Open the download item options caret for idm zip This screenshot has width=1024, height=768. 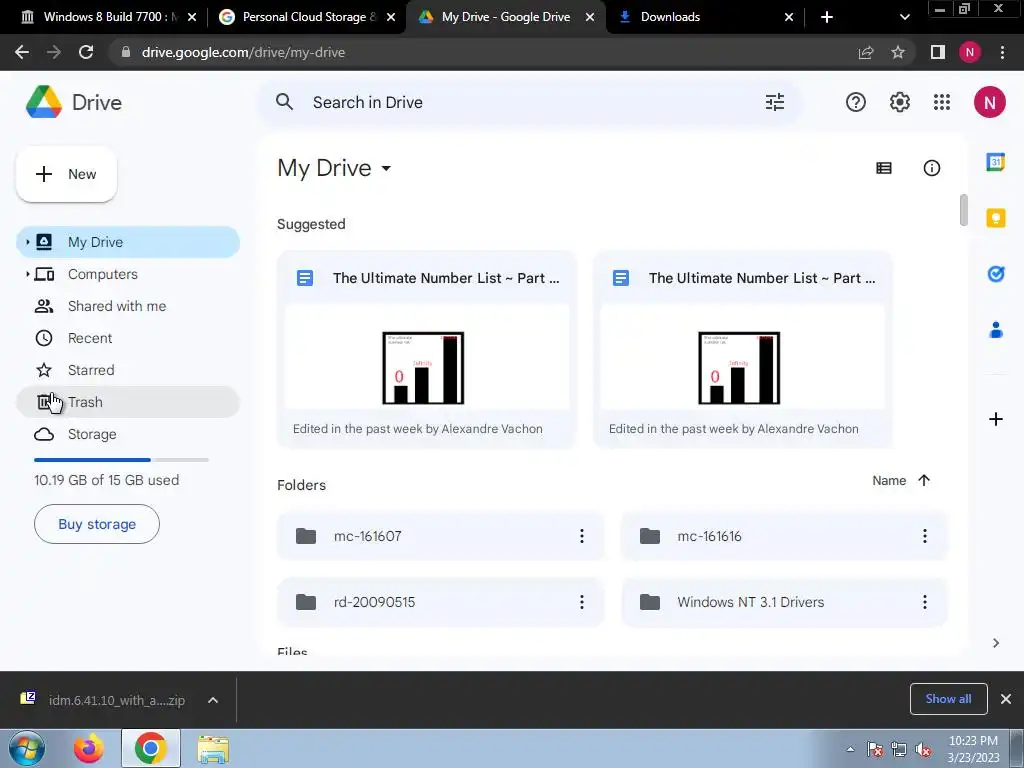(213, 700)
